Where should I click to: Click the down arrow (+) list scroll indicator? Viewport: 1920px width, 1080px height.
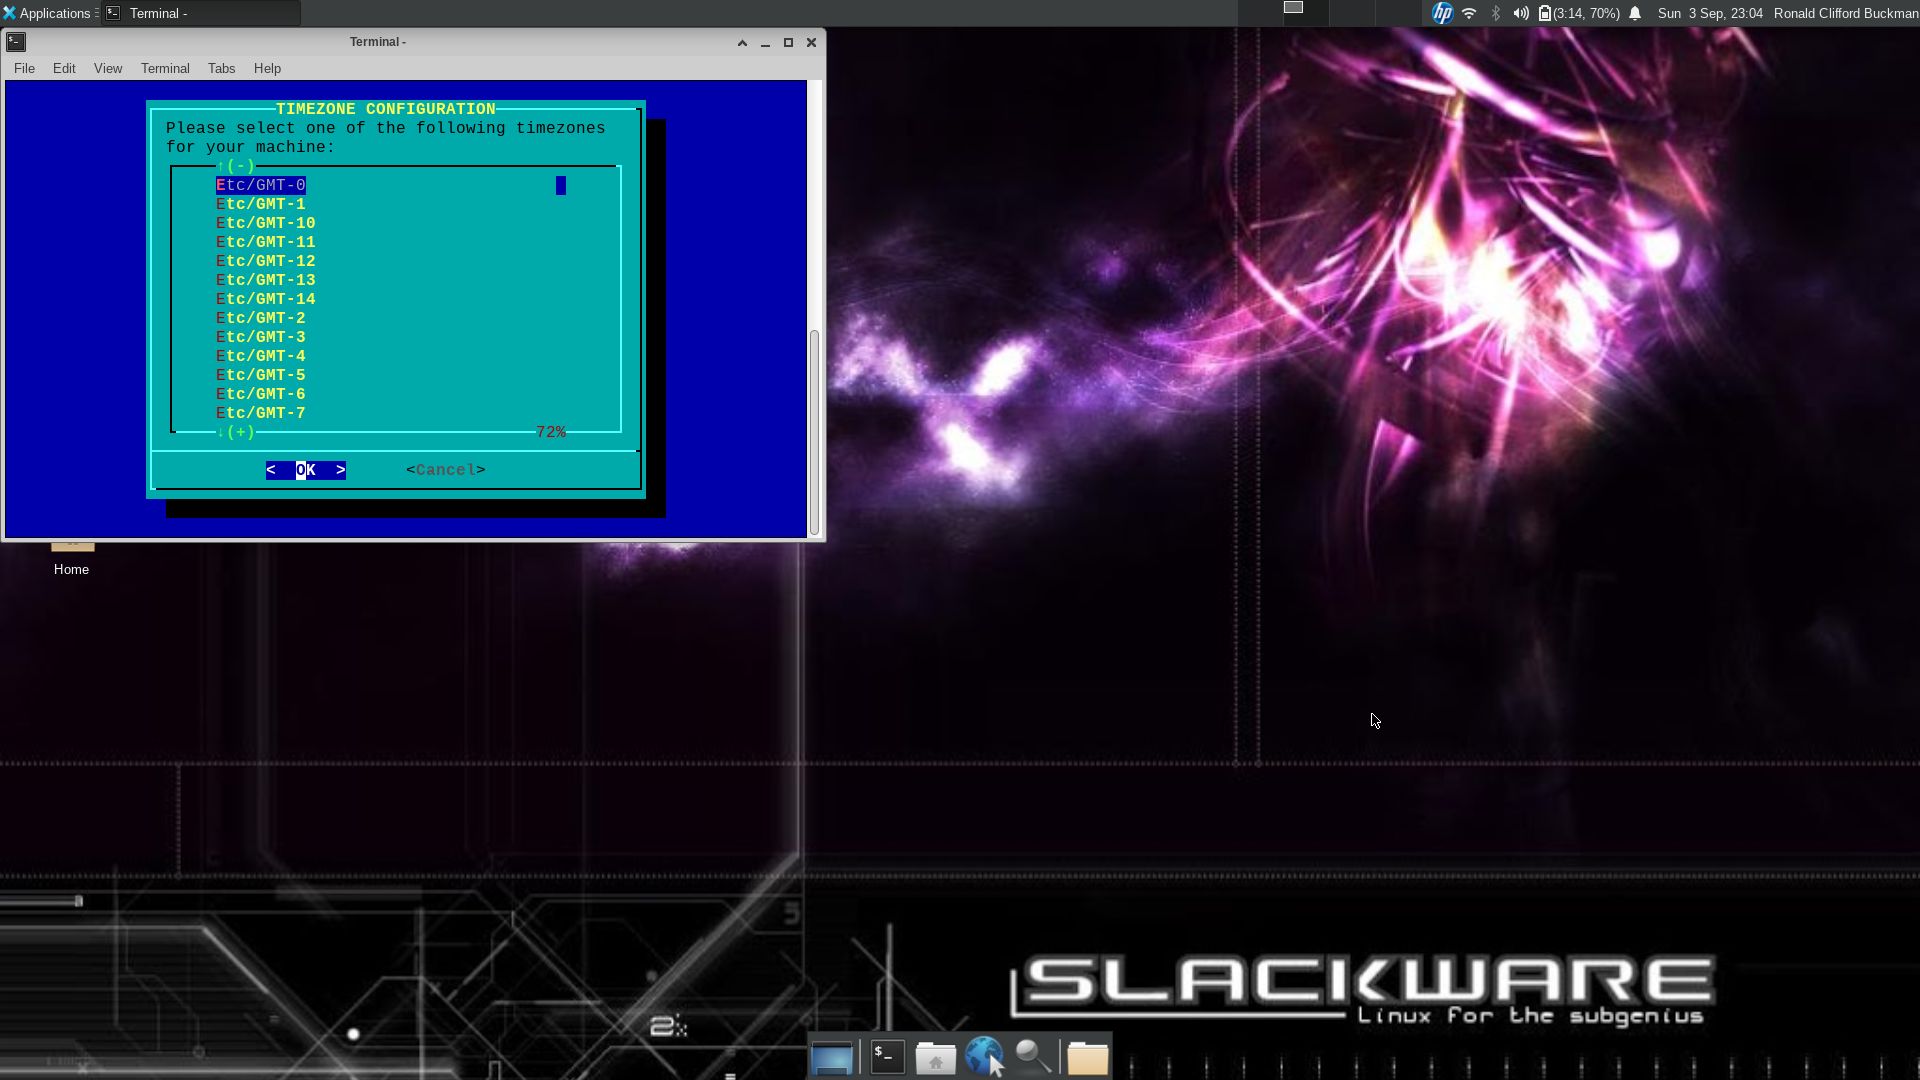pyautogui.click(x=236, y=432)
